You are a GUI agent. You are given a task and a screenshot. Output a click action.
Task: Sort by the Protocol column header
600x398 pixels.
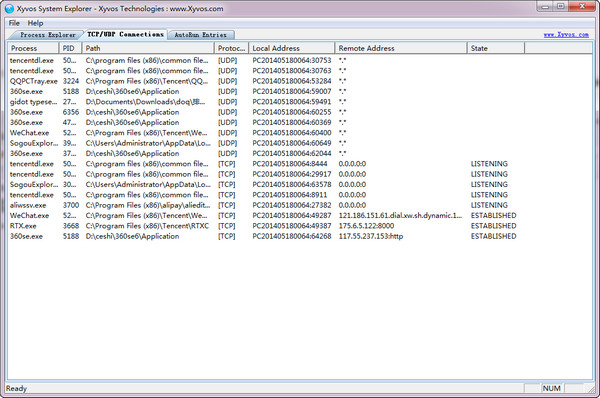point(232,48)
